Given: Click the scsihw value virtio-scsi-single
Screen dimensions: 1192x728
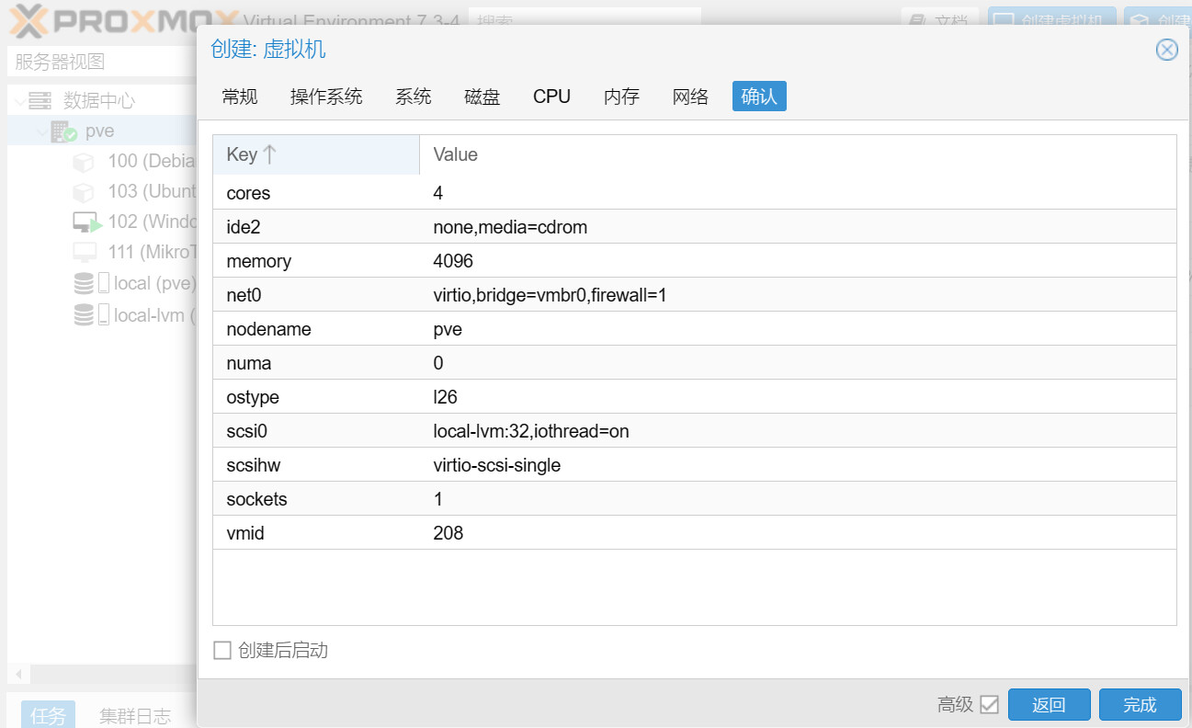Looking at the screenshot, I should [496, 465].
